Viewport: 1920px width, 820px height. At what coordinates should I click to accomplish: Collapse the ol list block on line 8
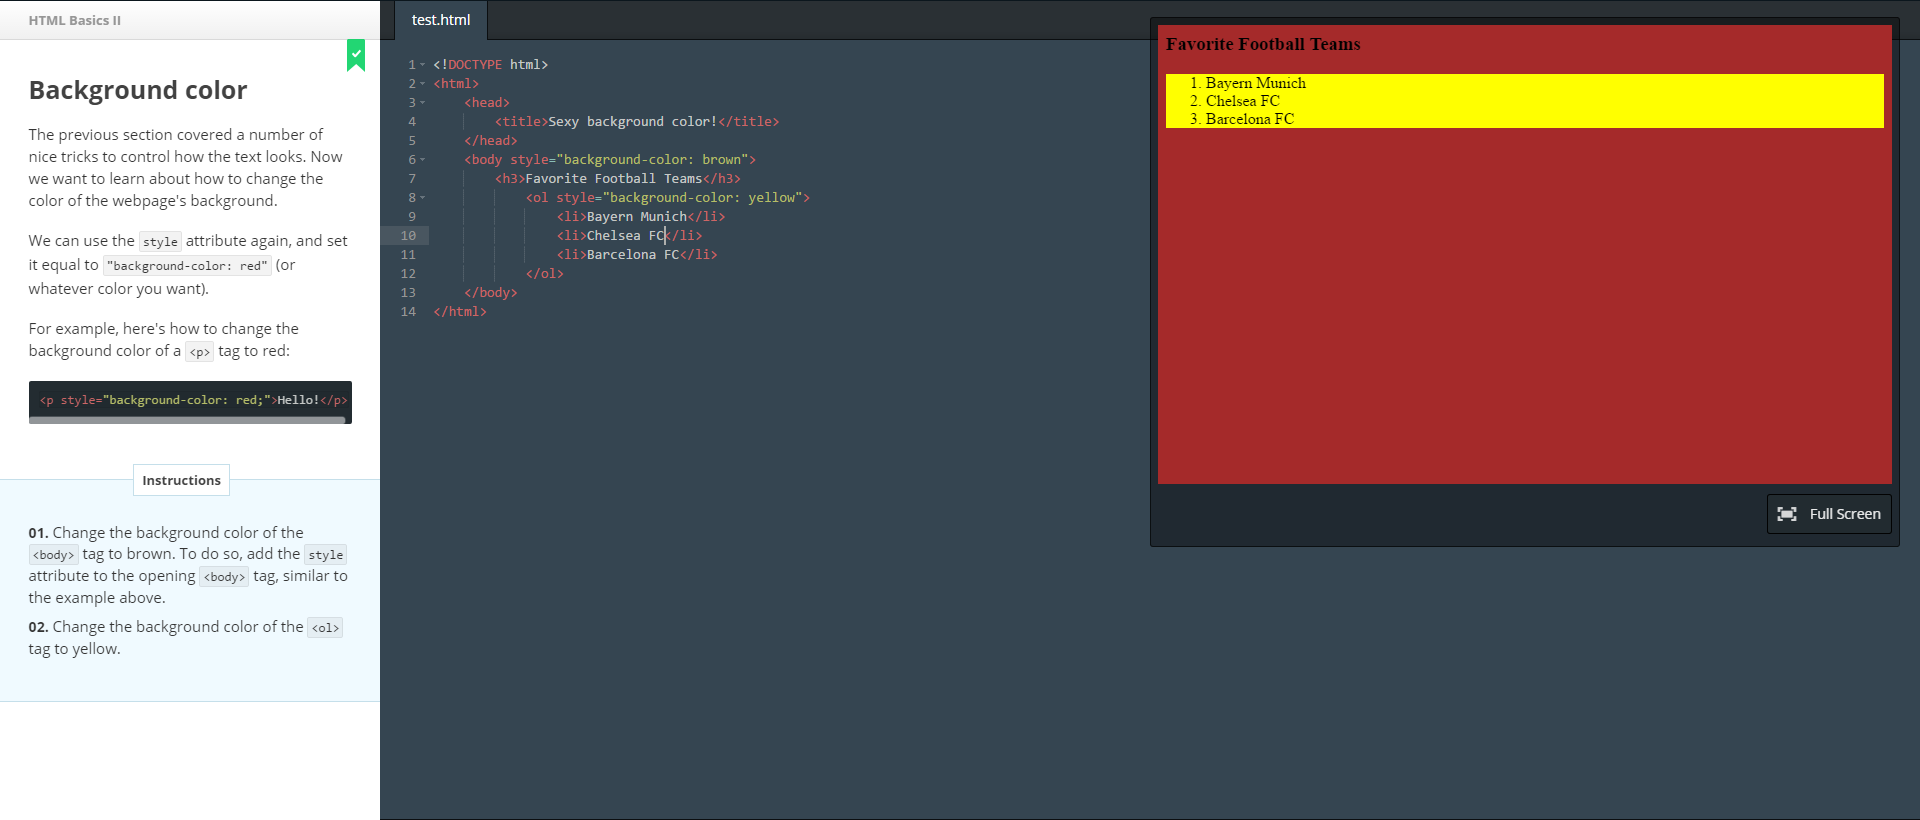pyautogui.click(x=423, y=198)
